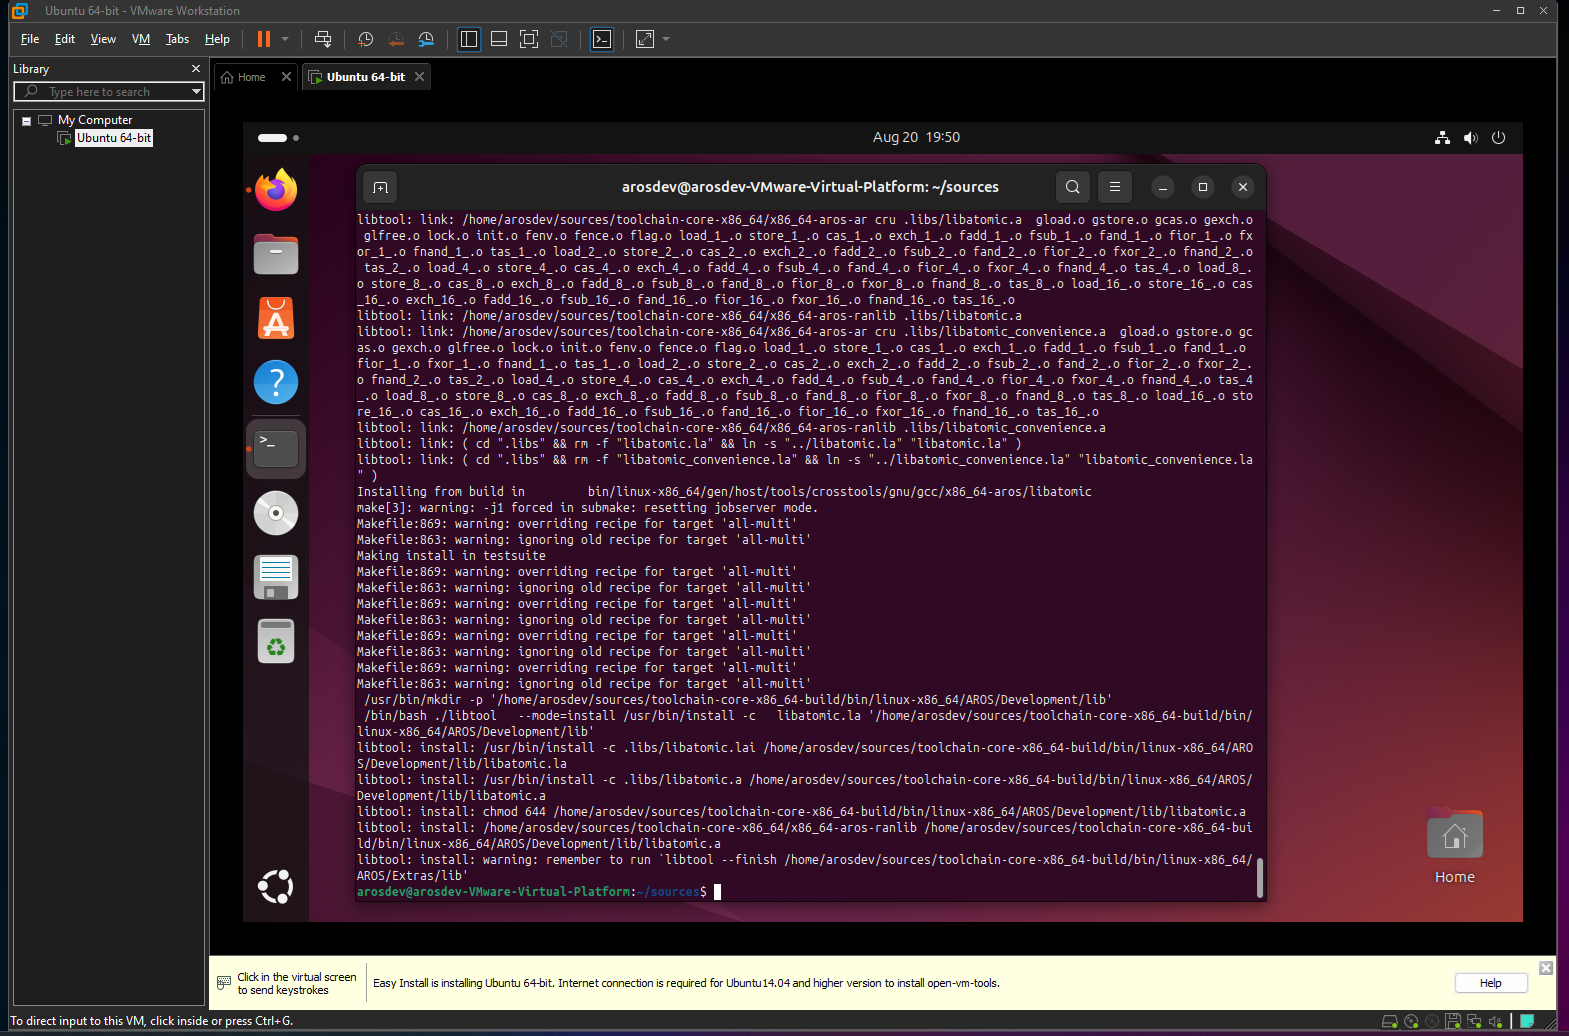This screenshot has width=1569, height=1036.
Task: Open the Tabs menu
Action: [x=177, y=39]
